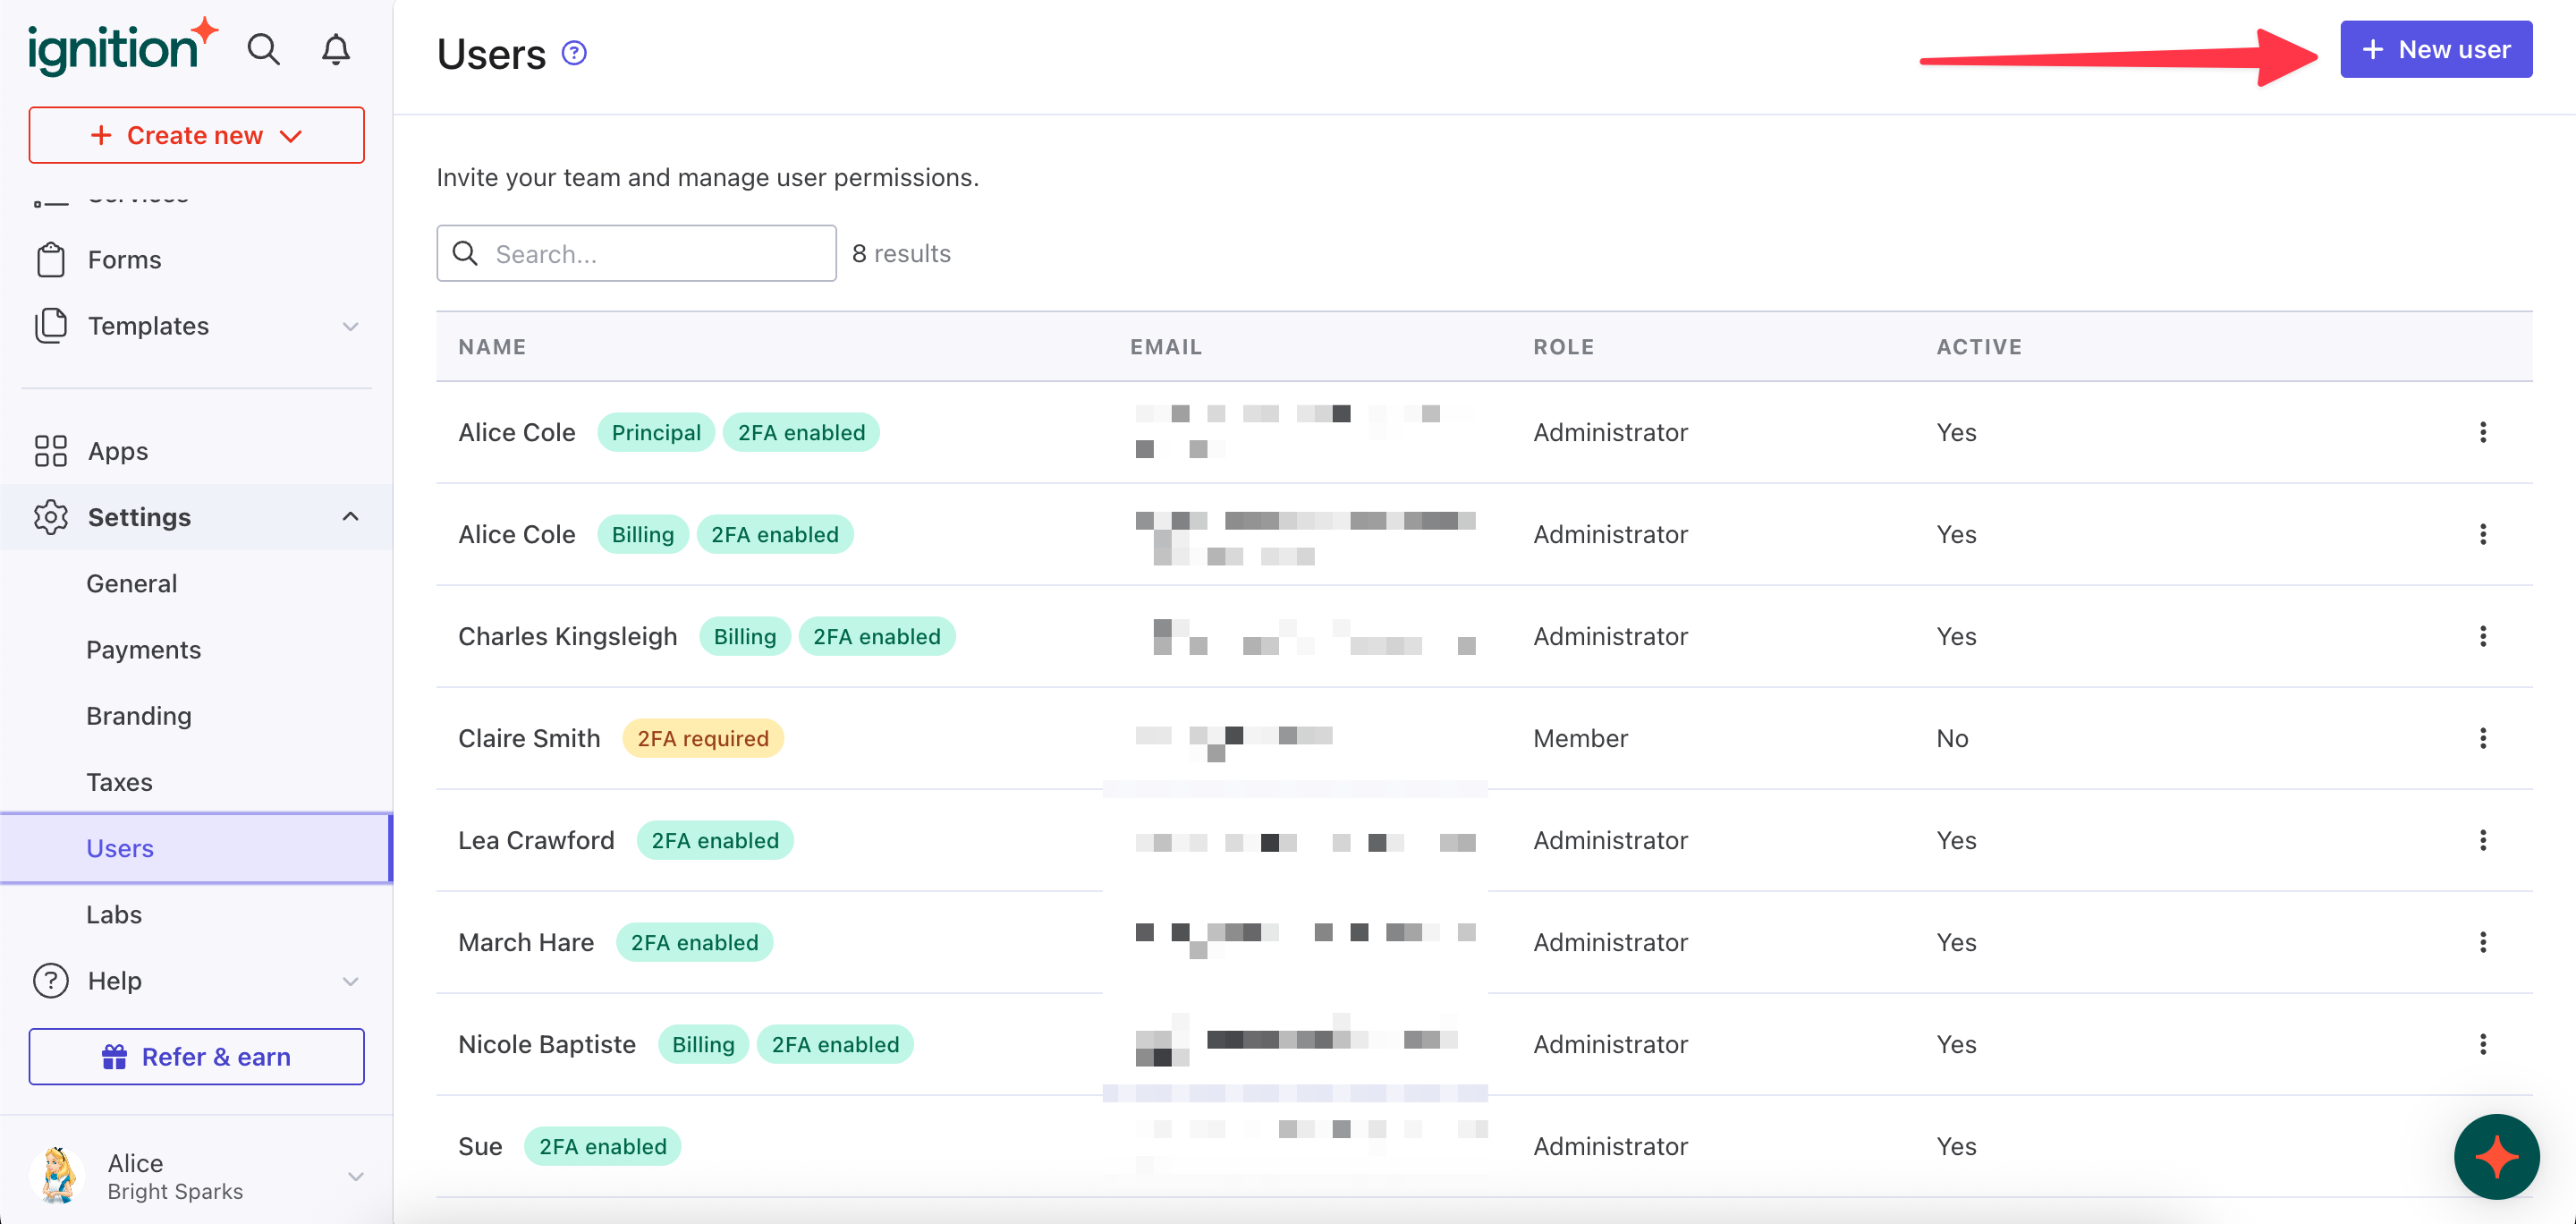
Task: Collapse the Settings section chevron
Action: point(350,517)
